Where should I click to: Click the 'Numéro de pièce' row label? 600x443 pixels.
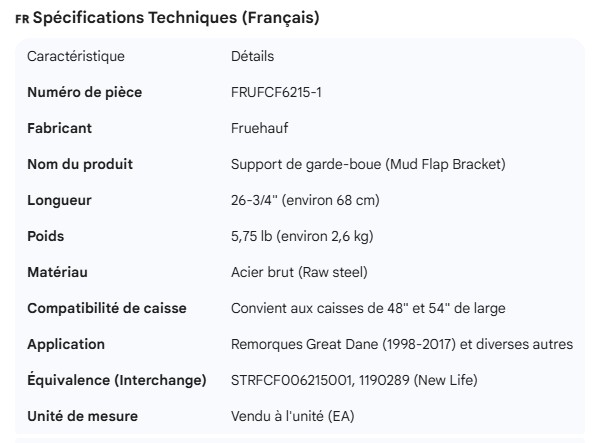click(84, 92)
